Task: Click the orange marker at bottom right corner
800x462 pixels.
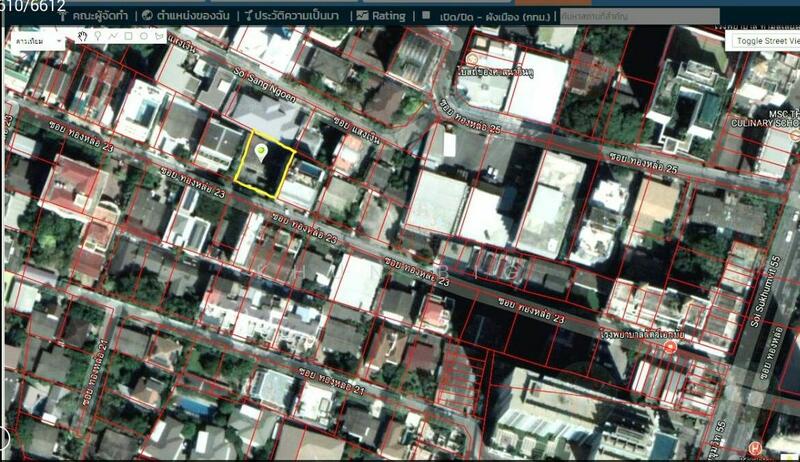Action: pos(755,447)
